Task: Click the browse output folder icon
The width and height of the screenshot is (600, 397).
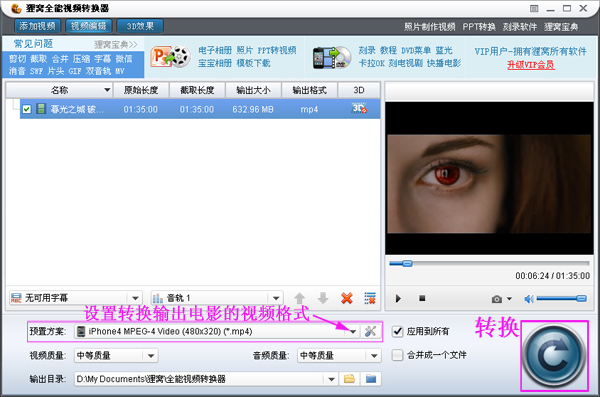Action: click(349, 379)
